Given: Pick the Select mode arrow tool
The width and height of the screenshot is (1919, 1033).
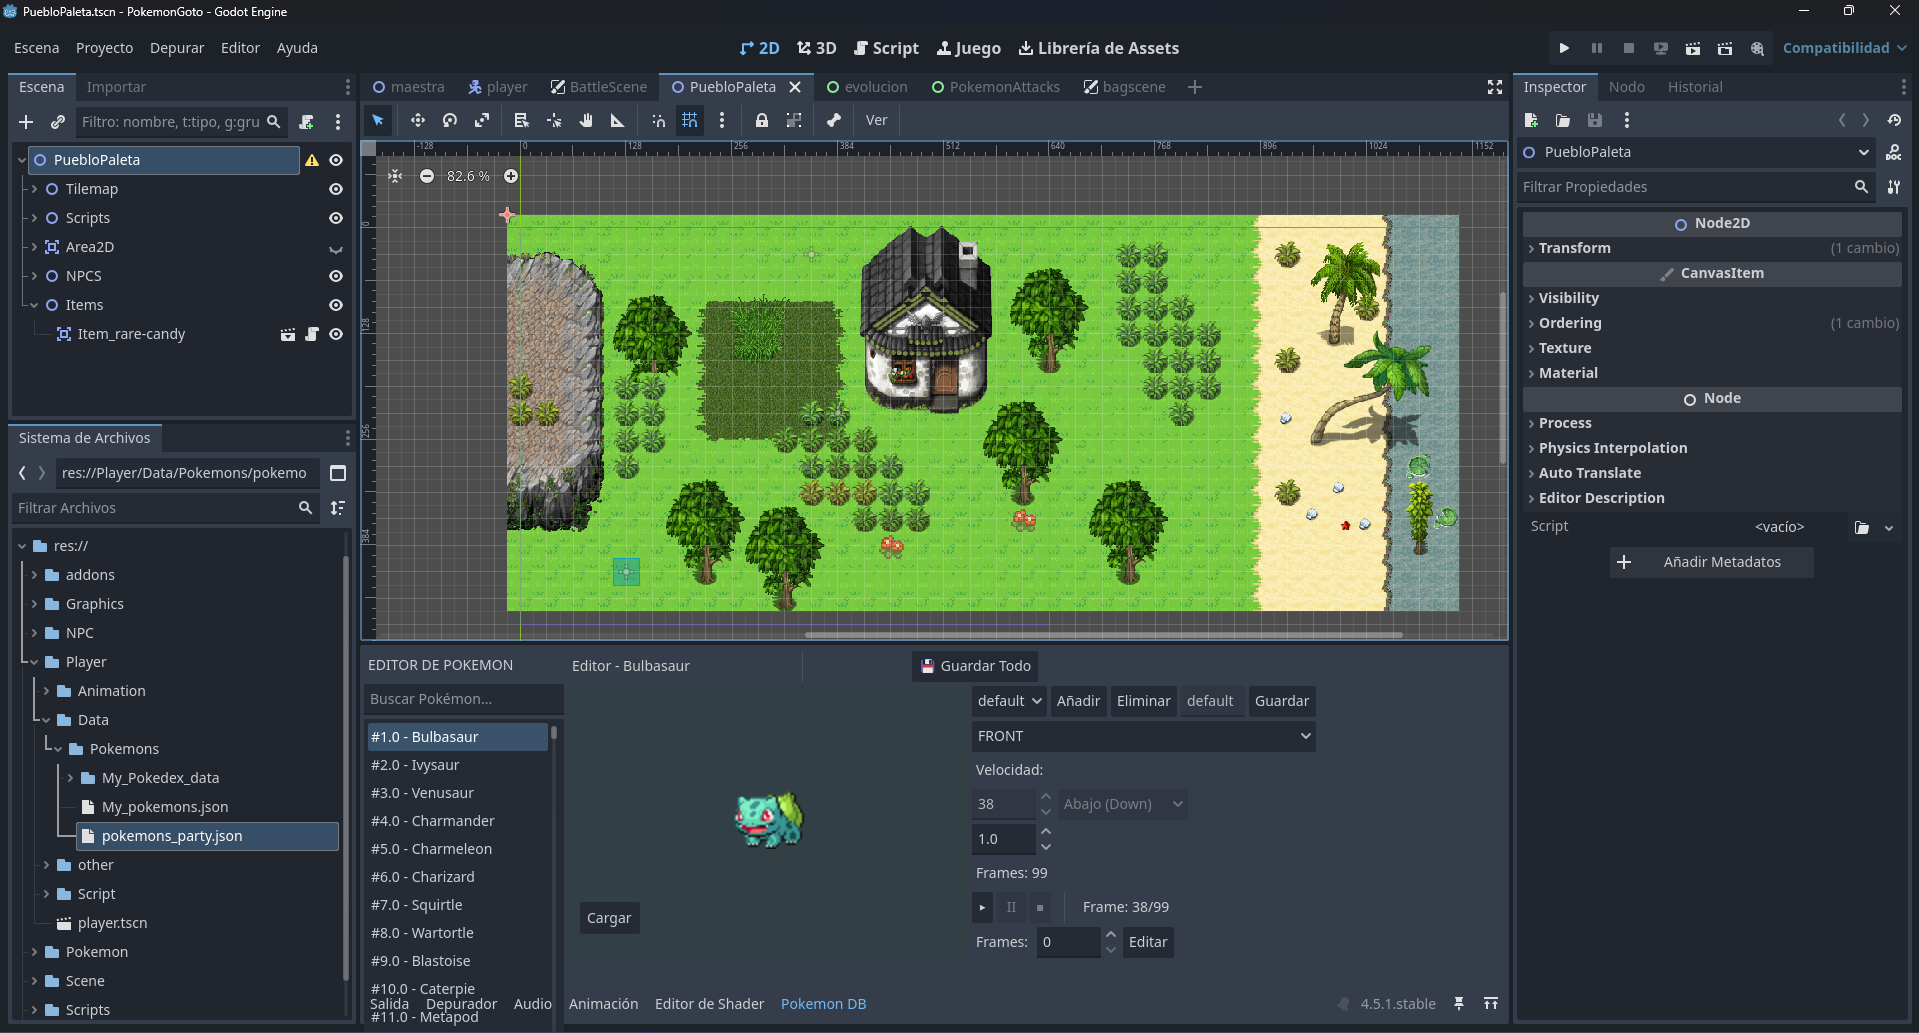Looking at the screenshot, I should tap(378, 120).
